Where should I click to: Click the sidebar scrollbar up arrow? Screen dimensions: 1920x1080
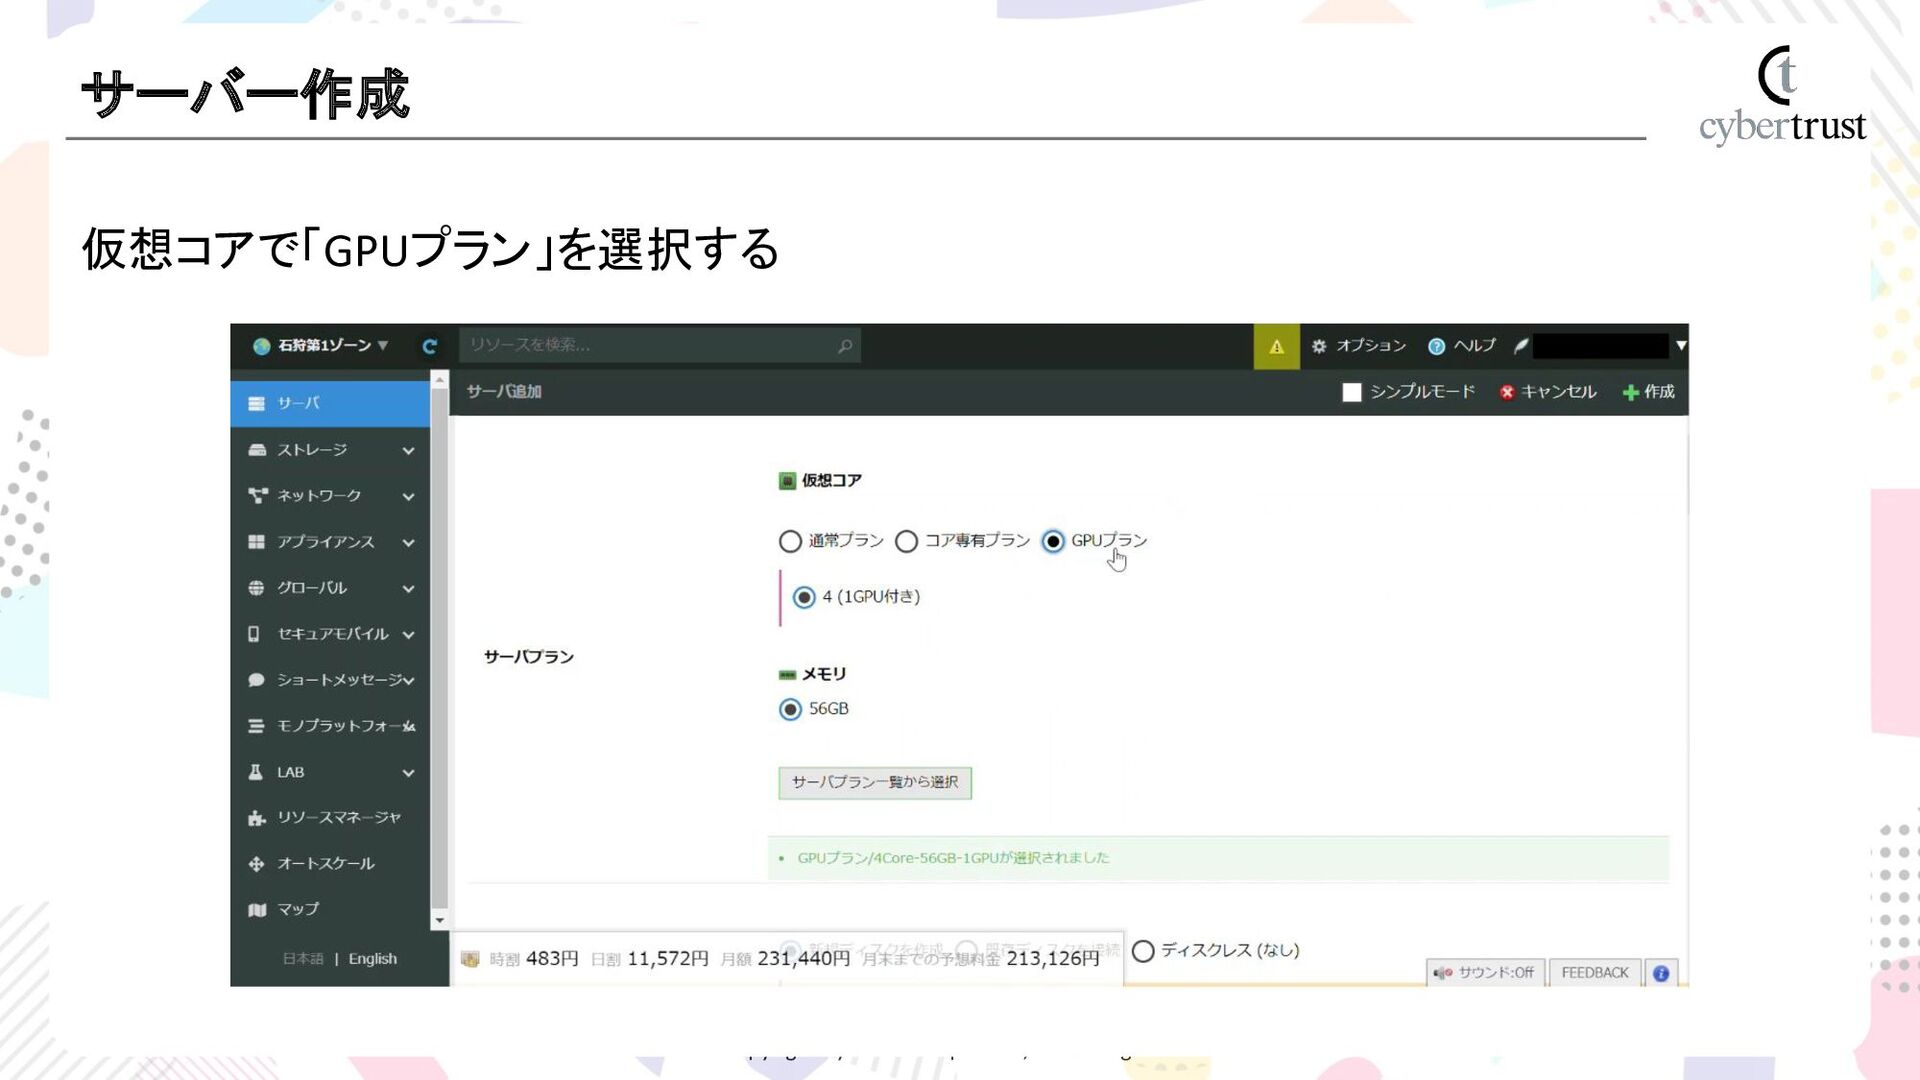pyautogui.click(x=439, y=380)
